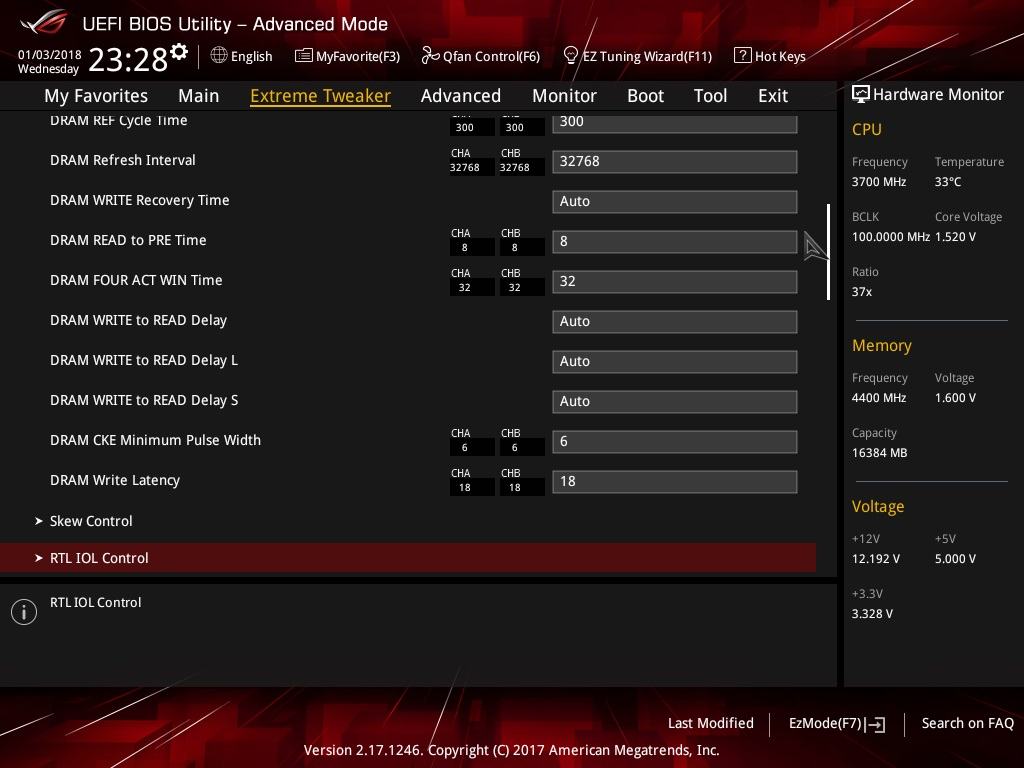Edit DRAM CKE Minimum Pulse Width field

675,441
